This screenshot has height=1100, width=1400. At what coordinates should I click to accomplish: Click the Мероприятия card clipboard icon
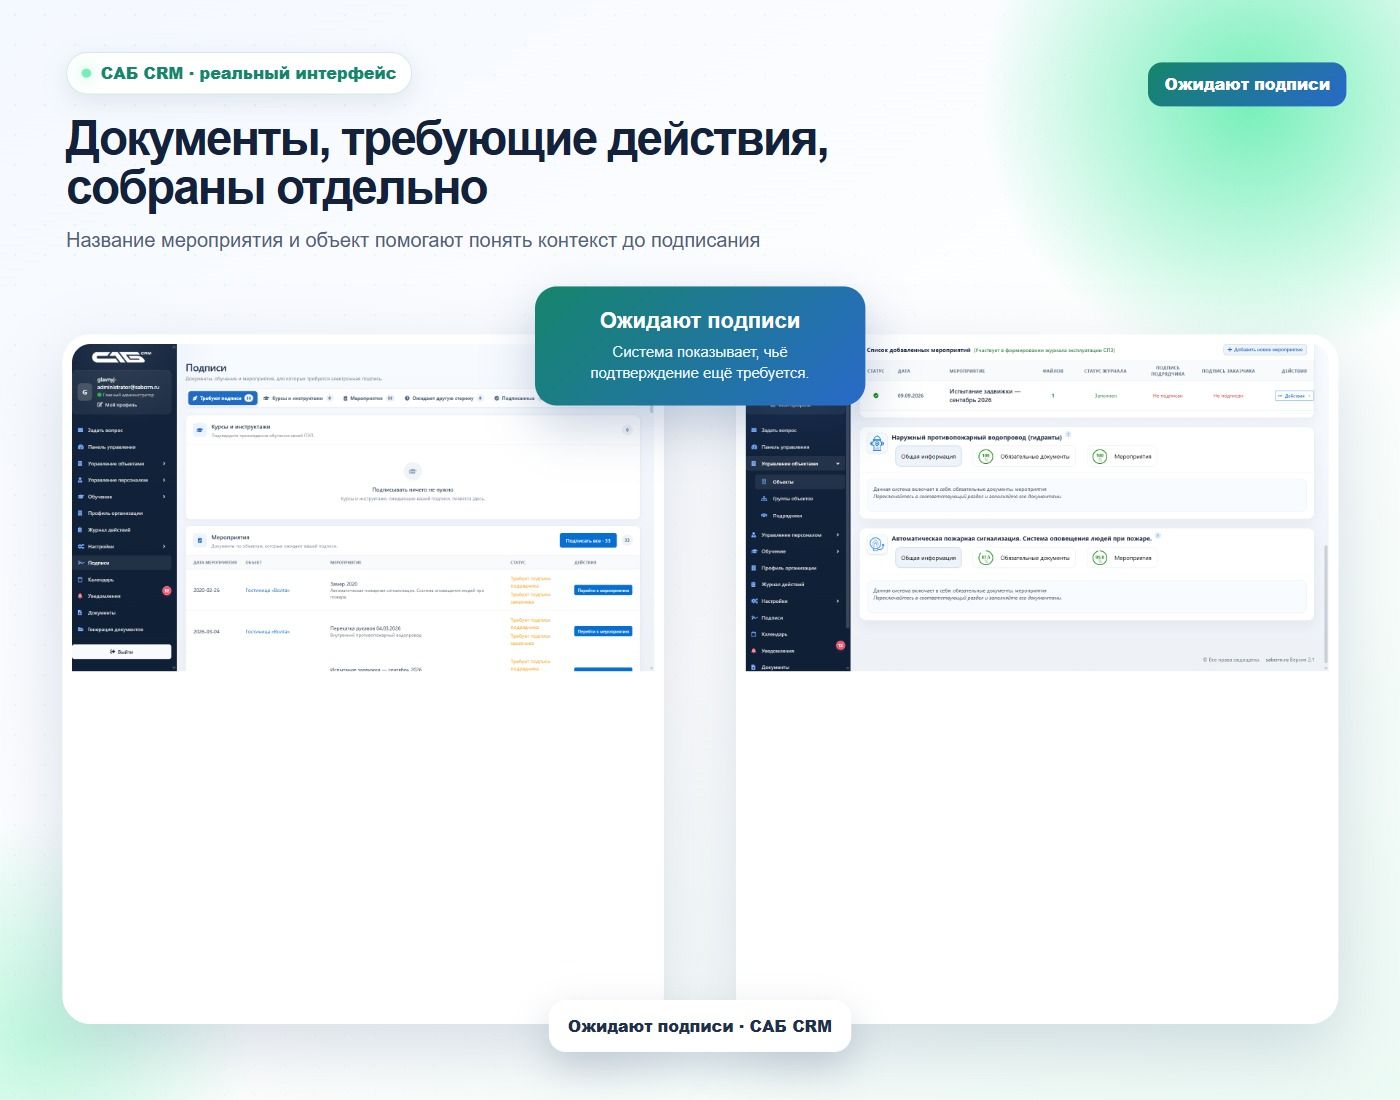pyautogui.click(x=200, y=540)
